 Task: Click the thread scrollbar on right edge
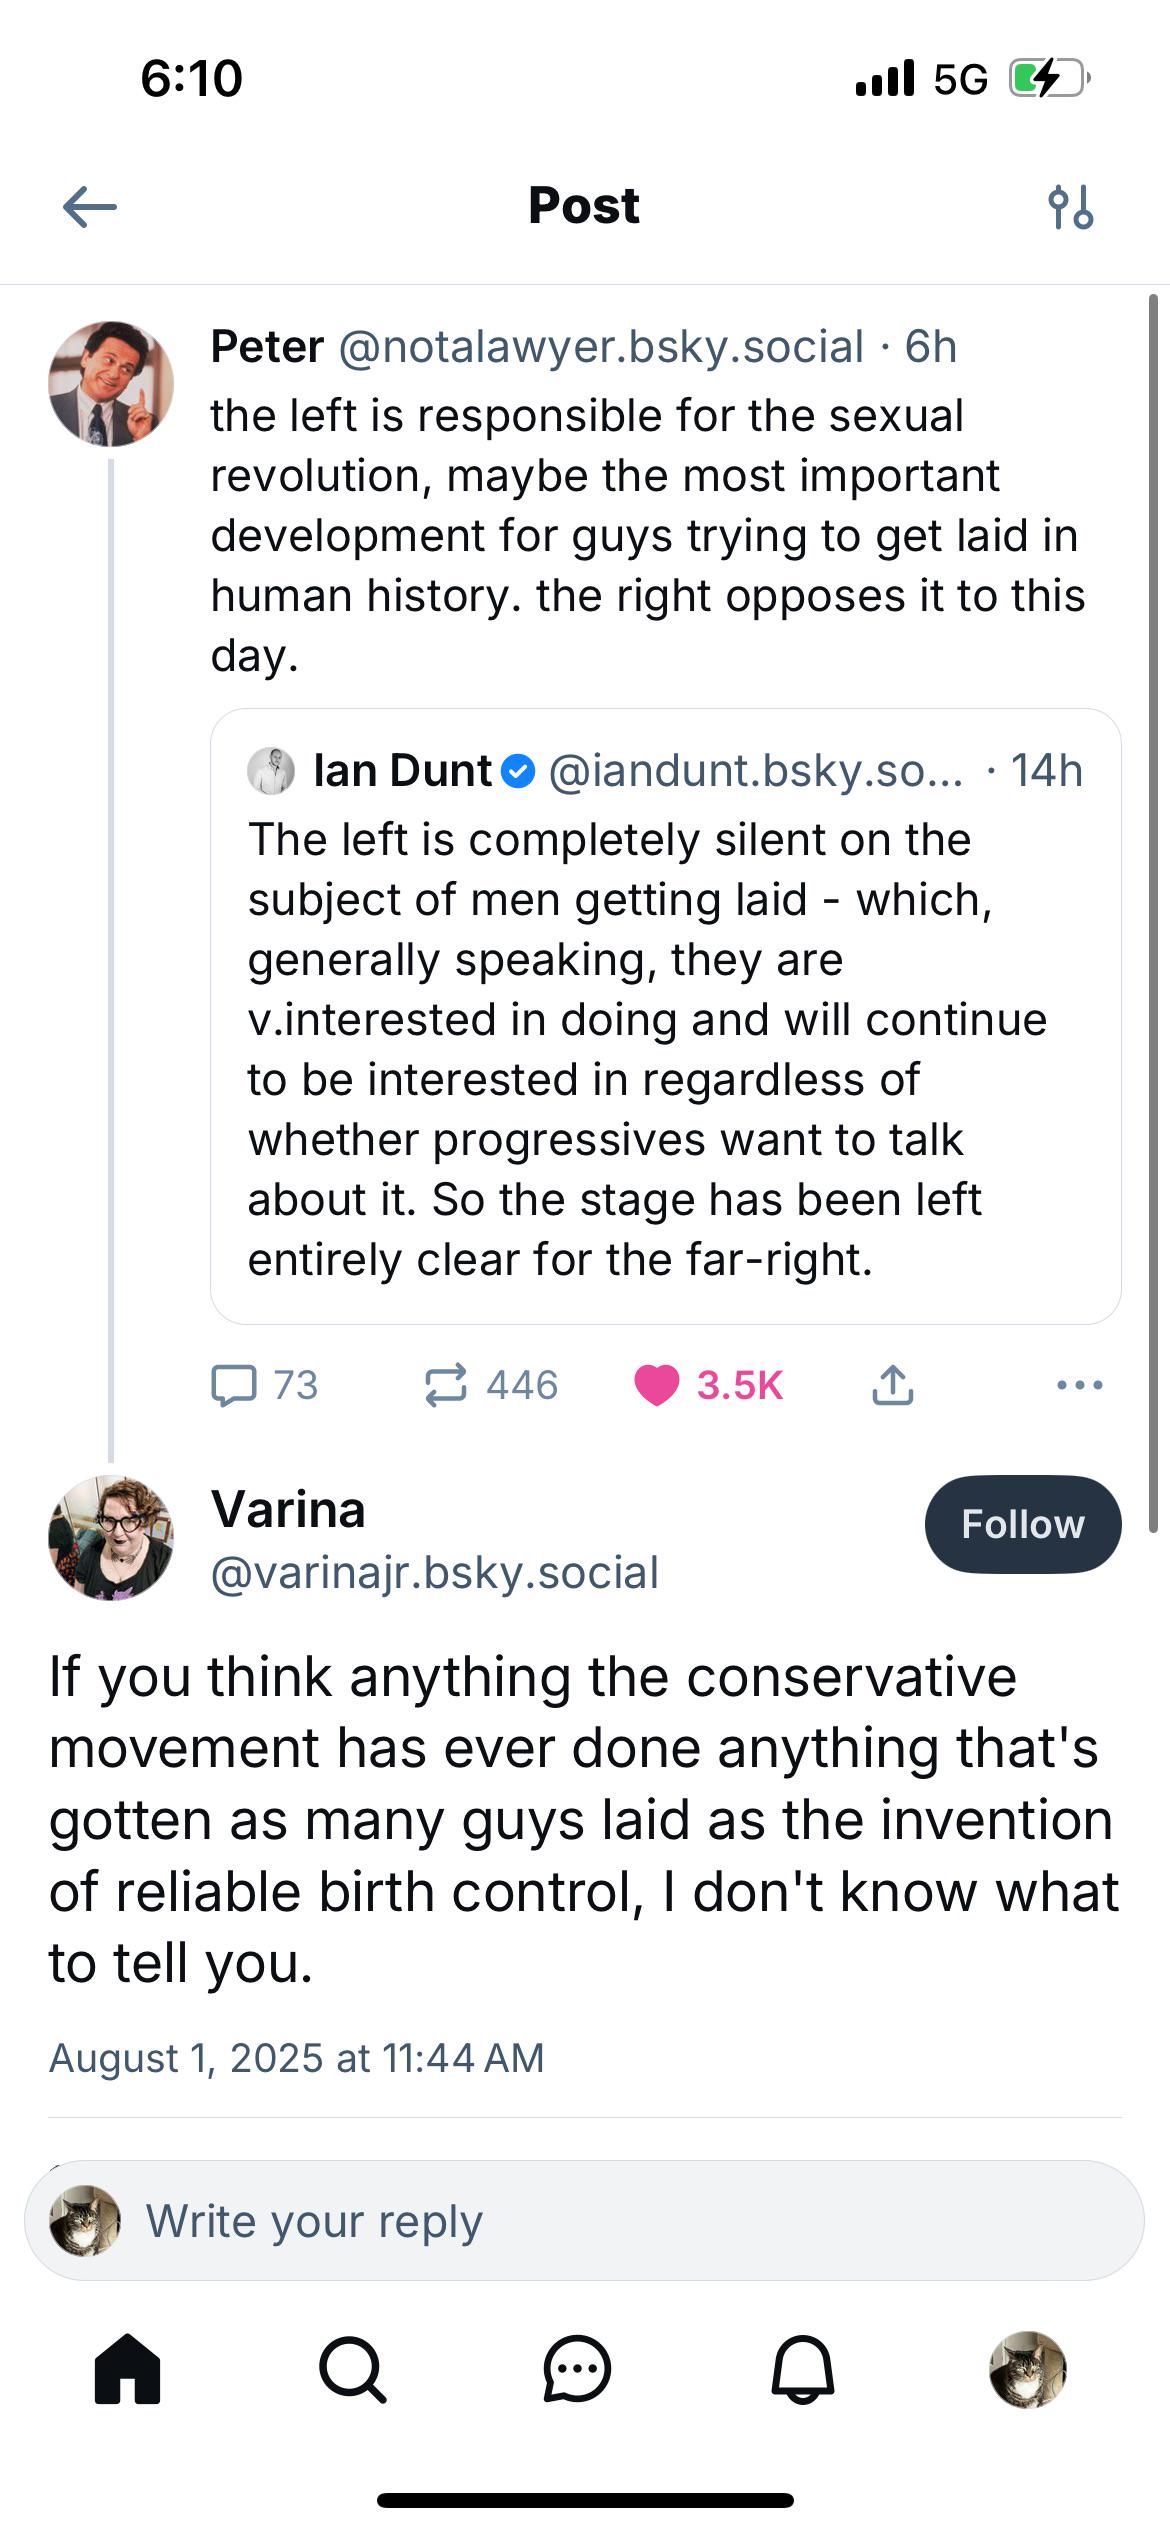[x=1153, y=910]
